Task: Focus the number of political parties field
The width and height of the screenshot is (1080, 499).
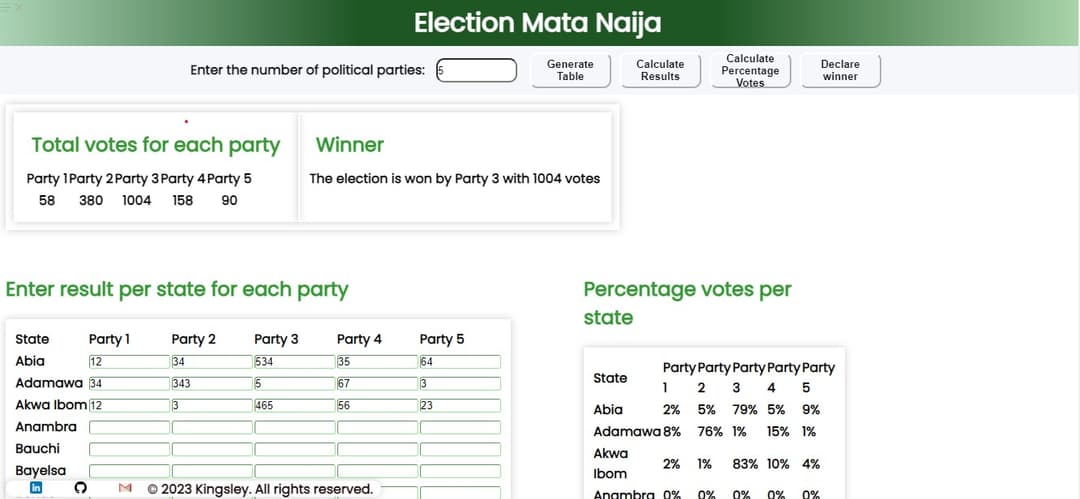Action: click(477, 70)
